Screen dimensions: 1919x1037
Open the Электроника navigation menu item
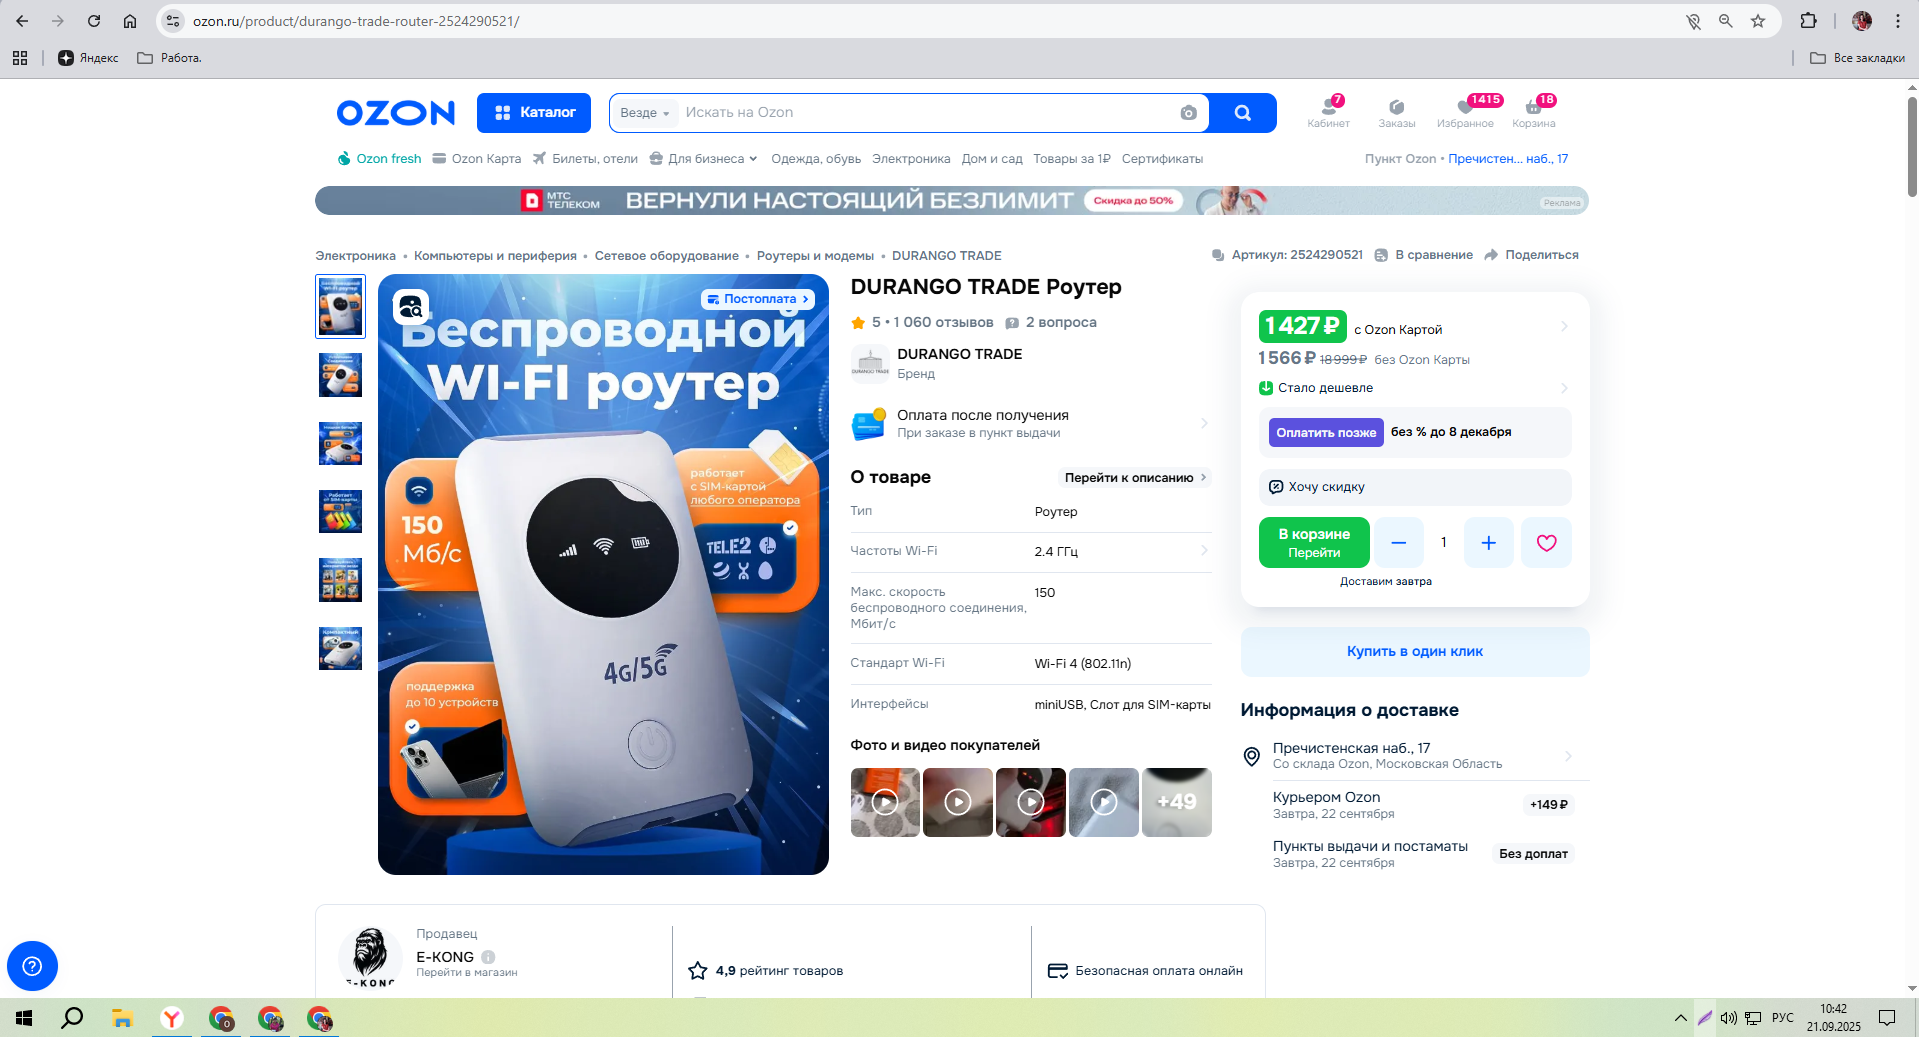click(911, 159)
